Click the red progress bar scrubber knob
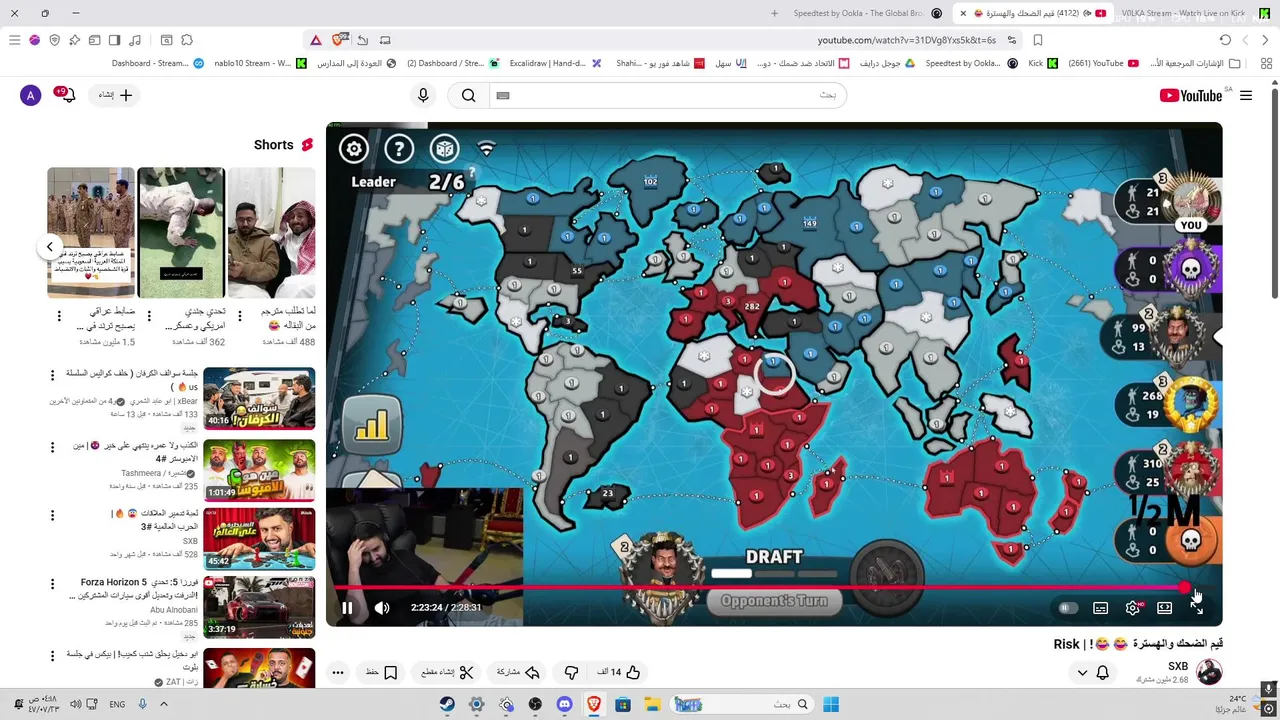This screenshot has width=1280, height=720. (x=1185, y=588)
